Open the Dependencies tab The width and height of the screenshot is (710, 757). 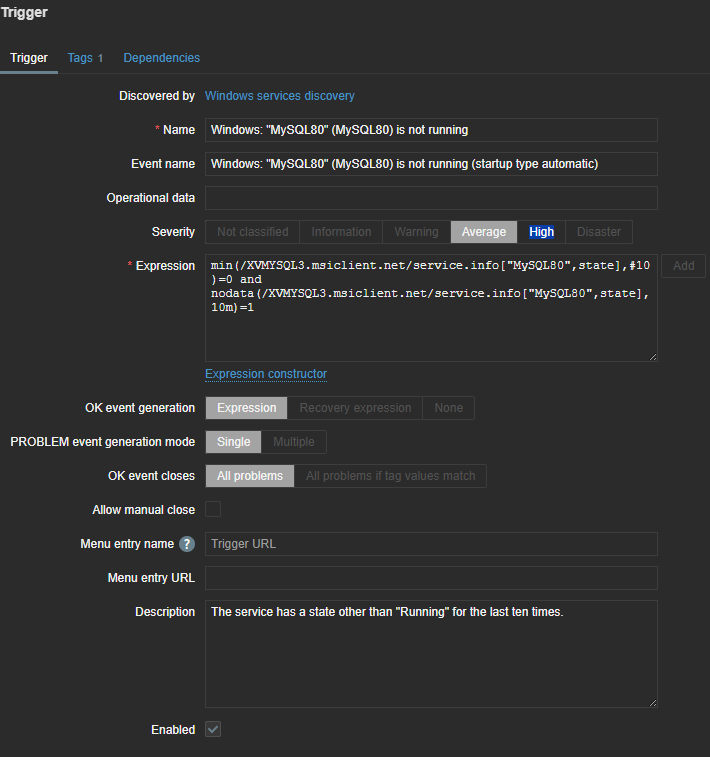(x=161, y=58)
